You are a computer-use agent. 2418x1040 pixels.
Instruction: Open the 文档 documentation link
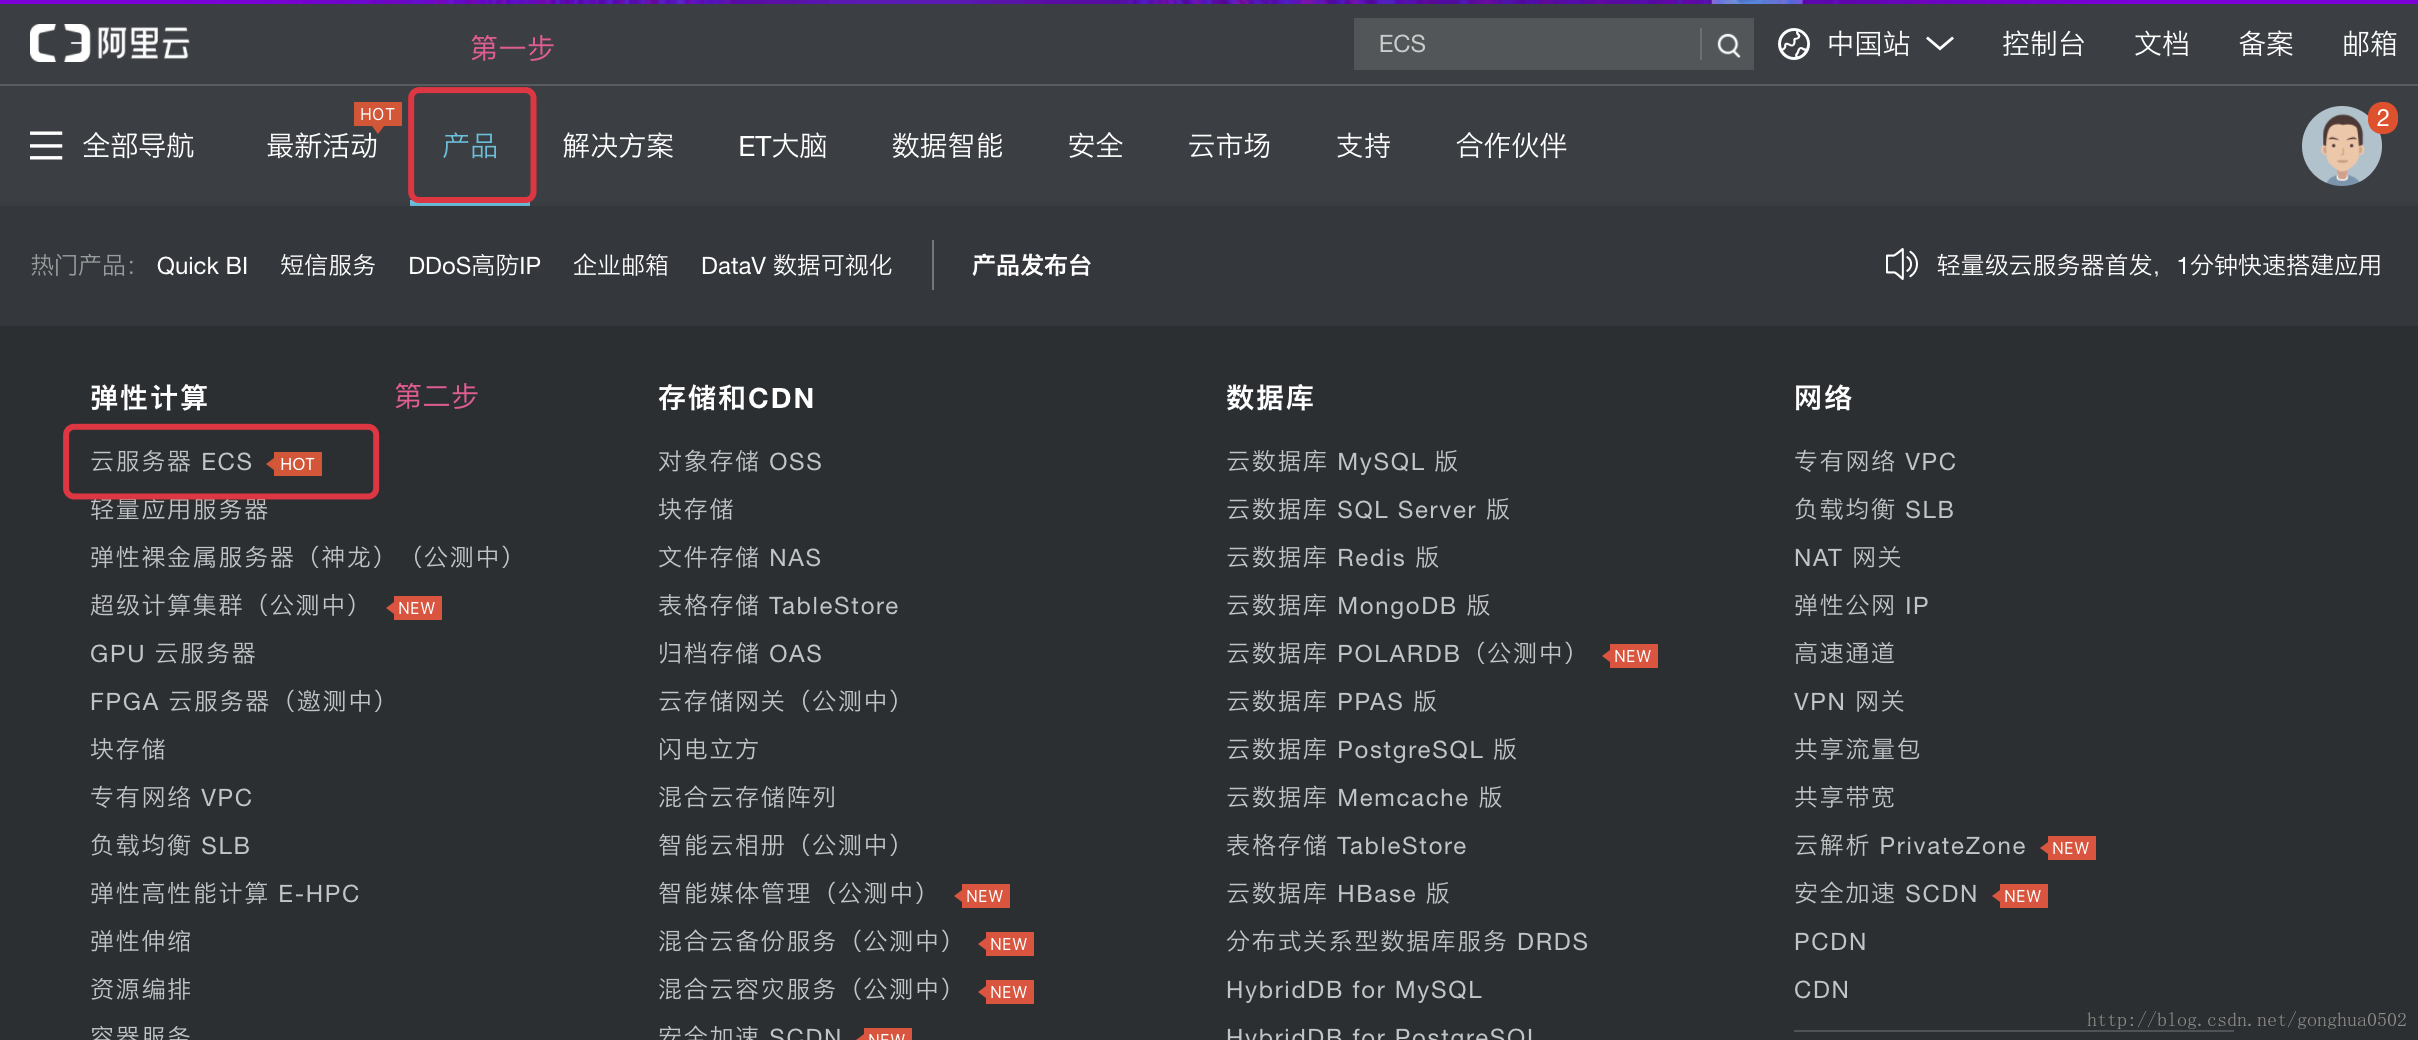point(2161,44)
